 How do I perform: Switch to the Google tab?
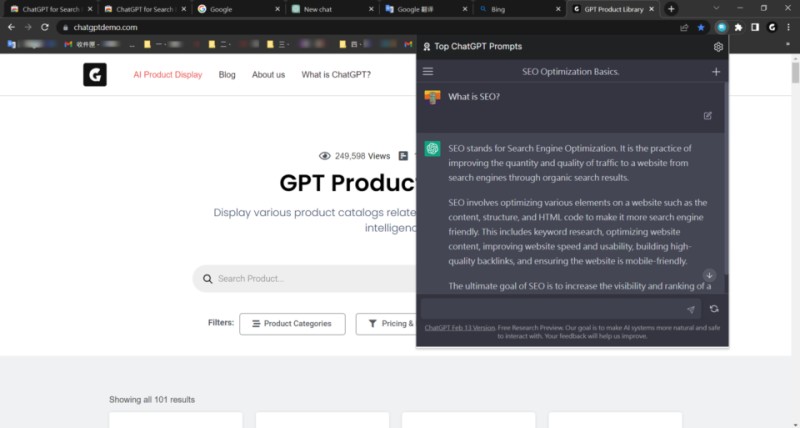[239, 9]
